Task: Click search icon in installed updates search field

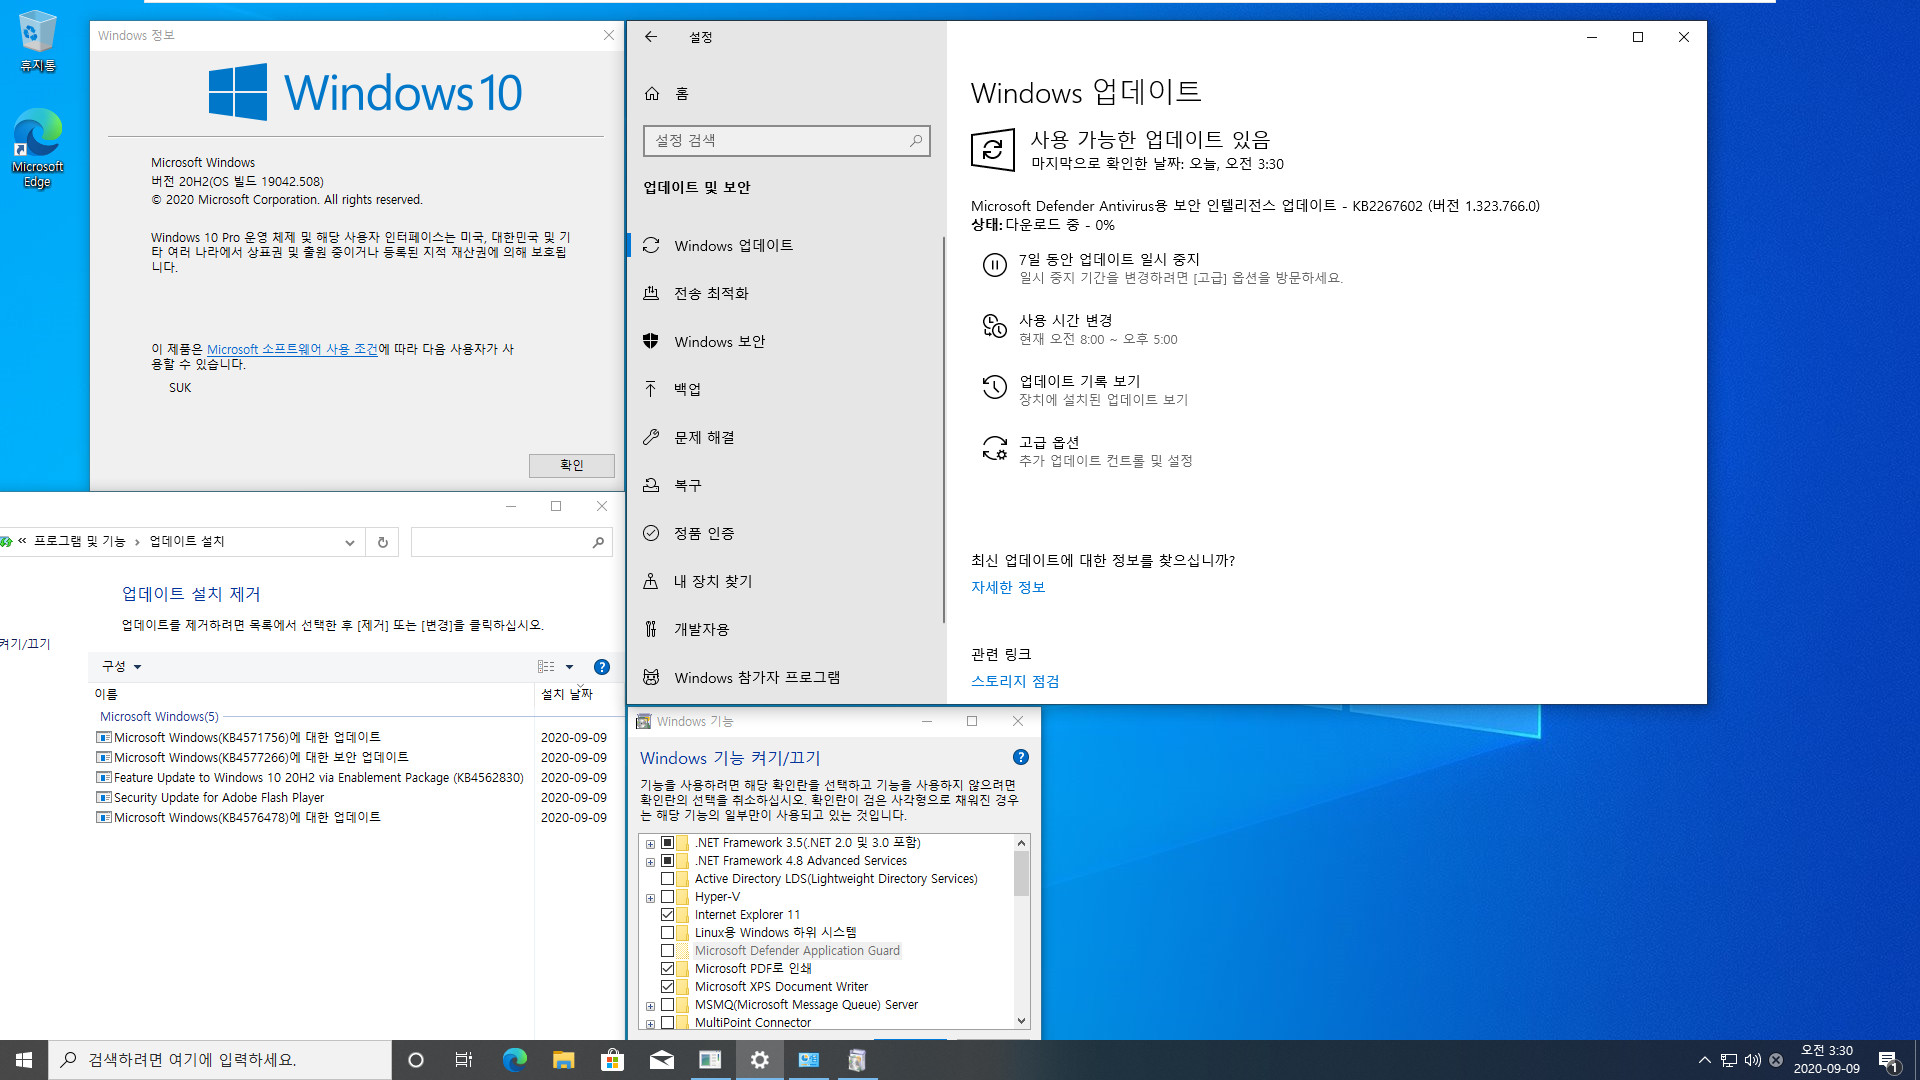Action: click(598, 542)
